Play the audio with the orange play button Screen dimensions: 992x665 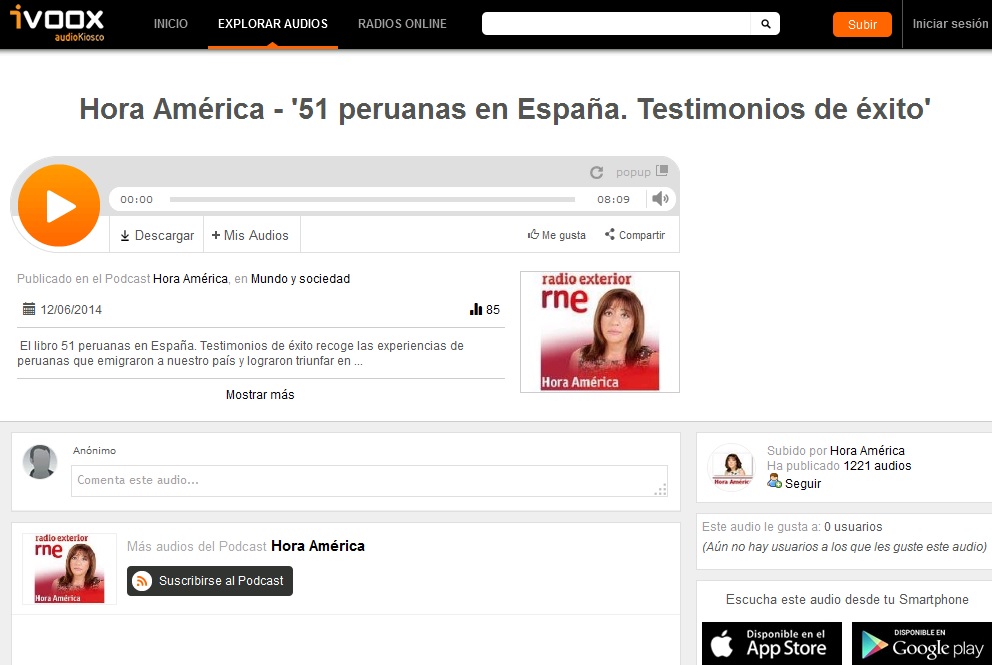tap(59, 206)
